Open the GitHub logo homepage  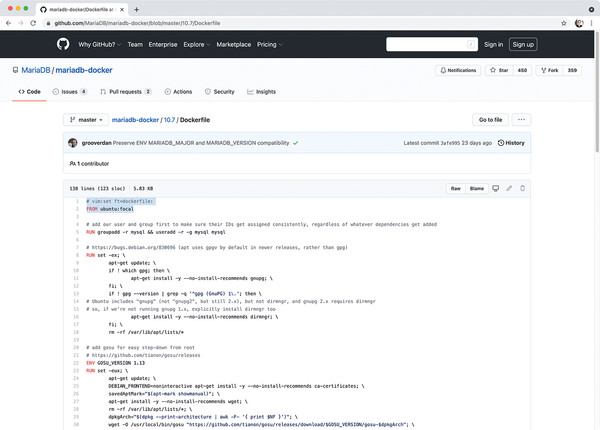[x=63, y=44]
